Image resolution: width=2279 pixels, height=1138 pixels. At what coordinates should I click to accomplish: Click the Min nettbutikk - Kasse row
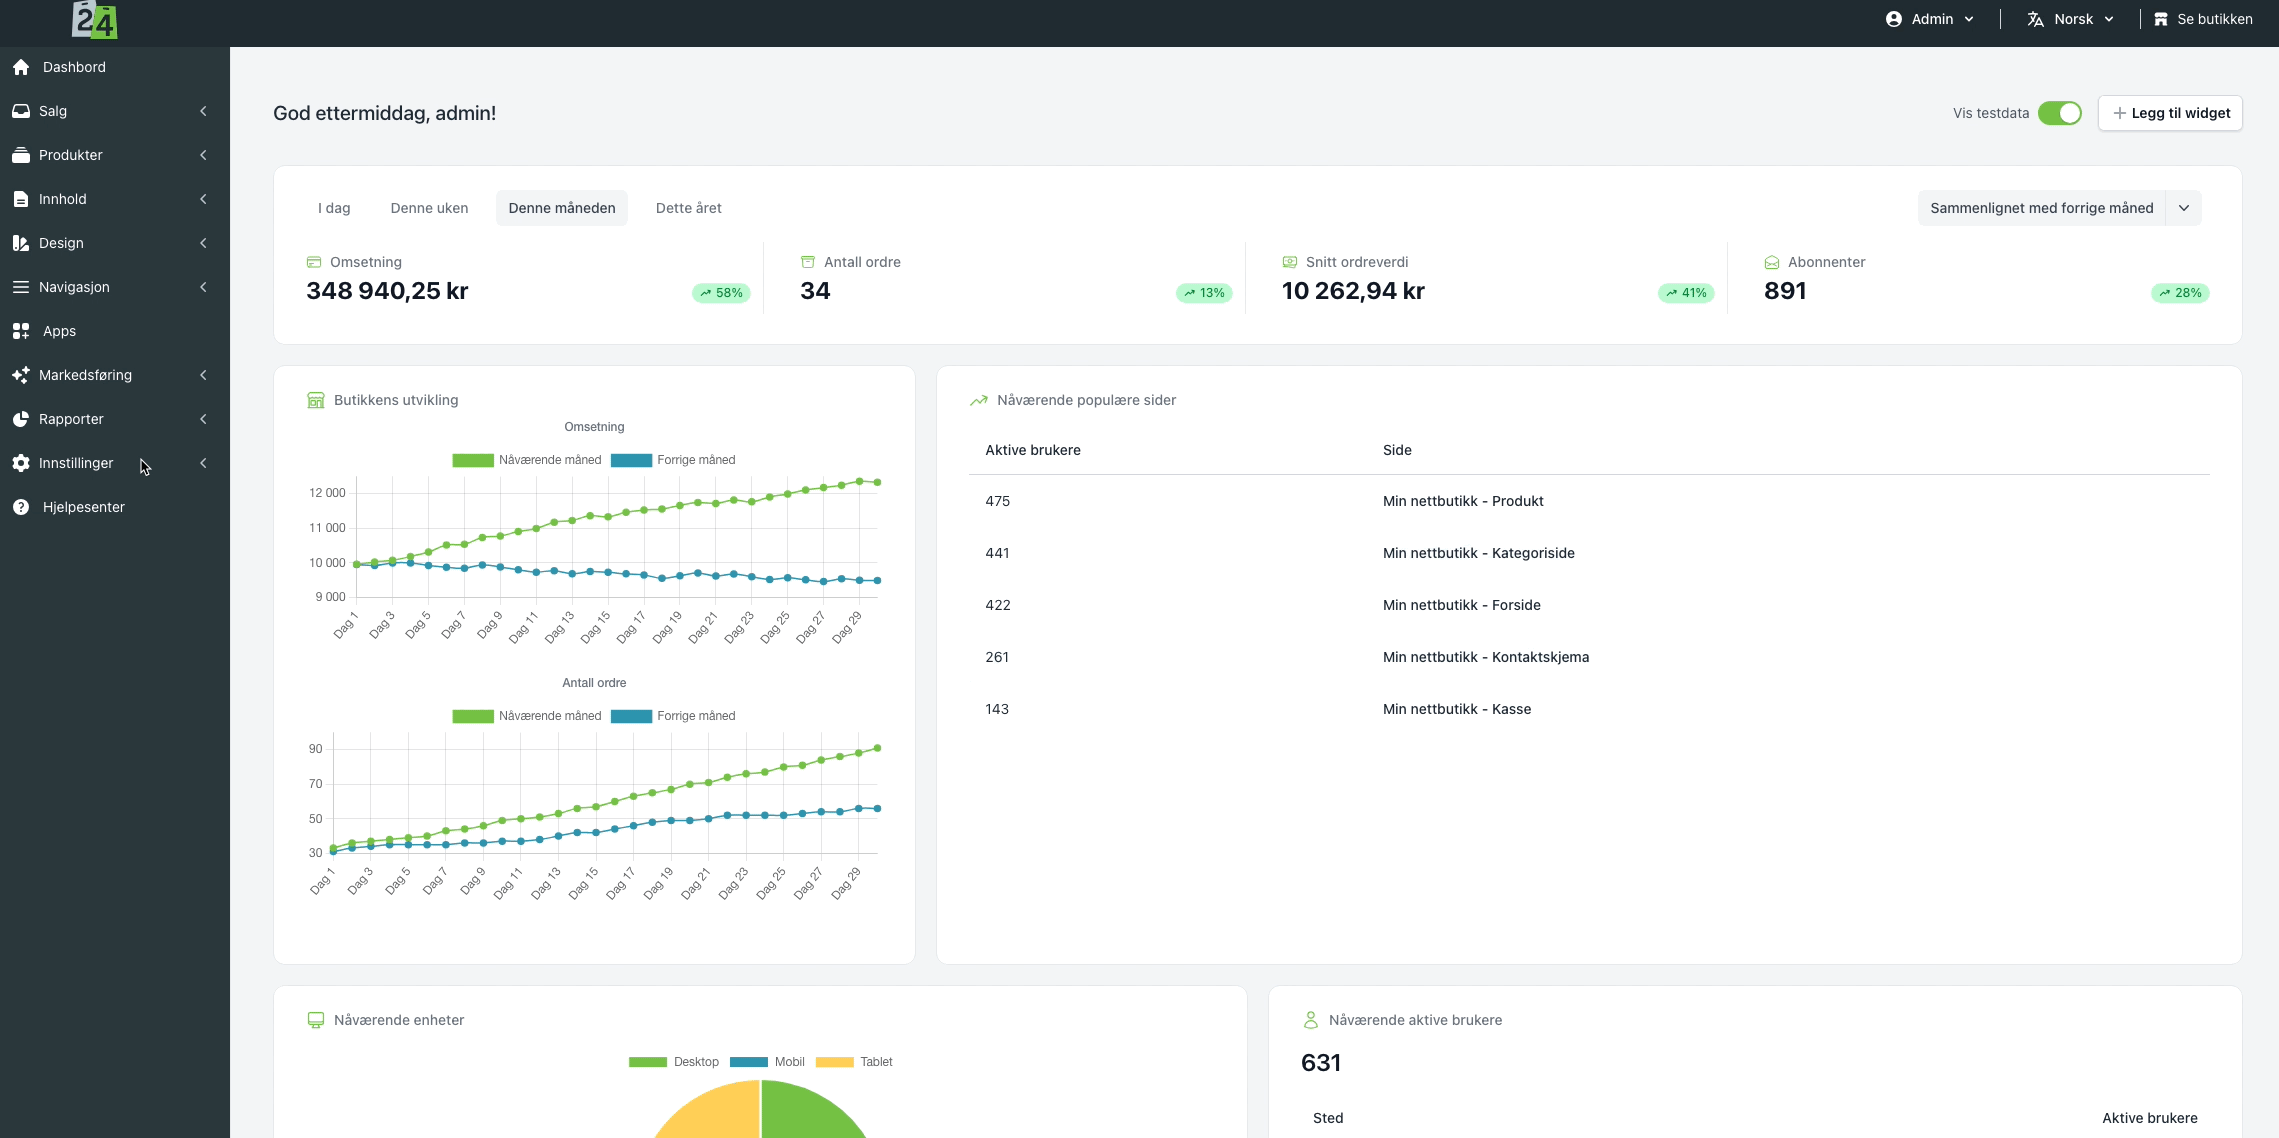click(1589, 709)
